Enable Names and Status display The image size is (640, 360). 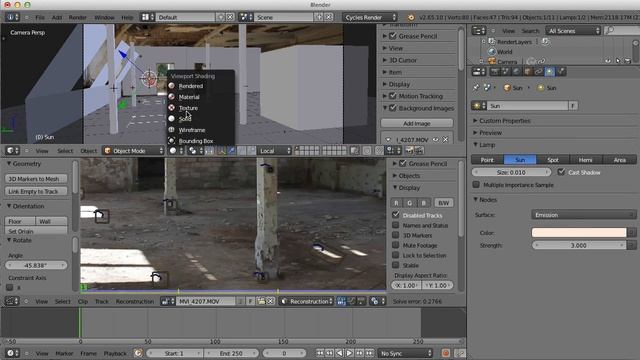click(x=396, y=225)
